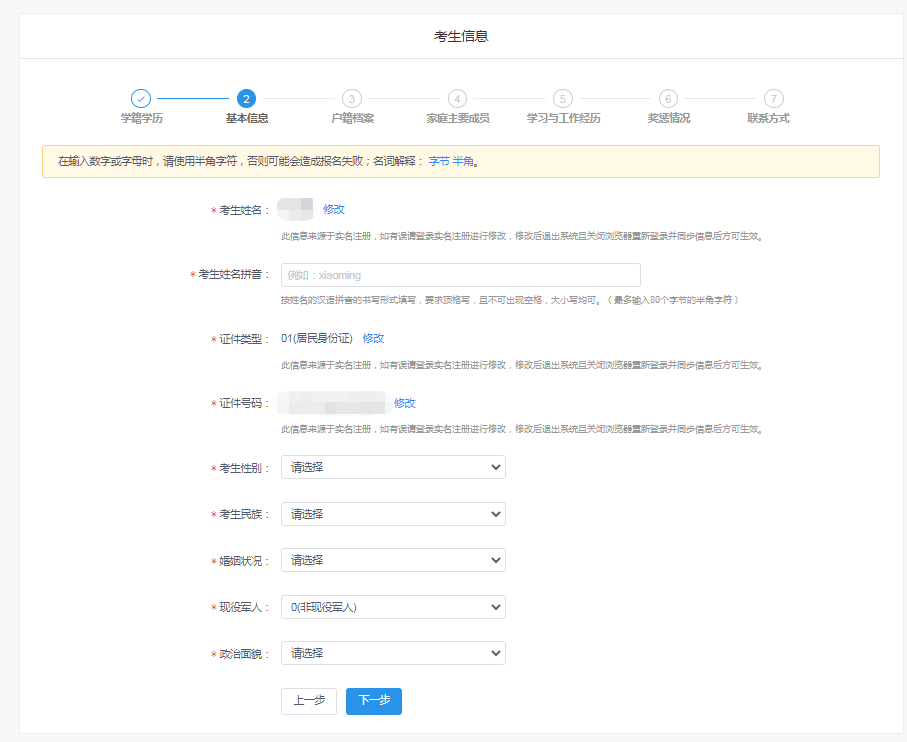The image size is (907, 742).
Task: Open the 字节 explanation link
Action: (439, 161)
